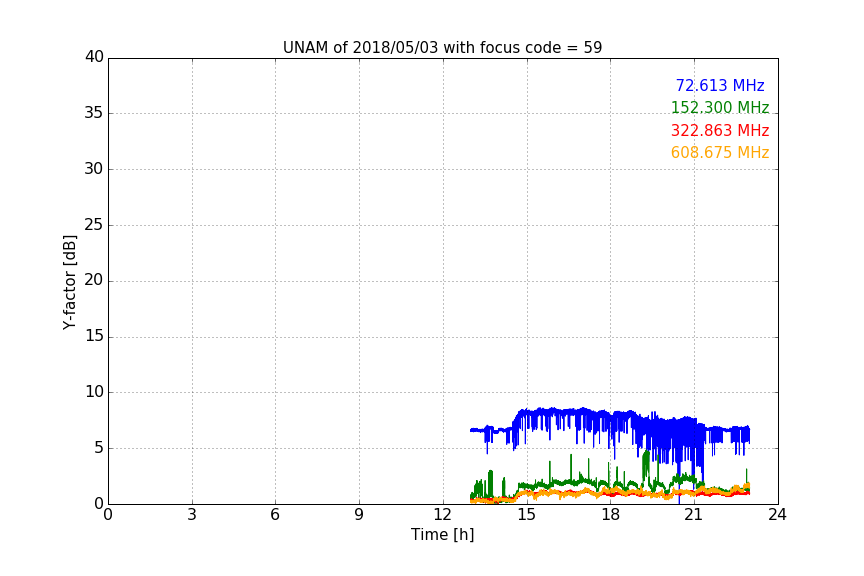864x576 pixels.
Task: Click x-axis tick label 24
Action: [x=777, y=515]
